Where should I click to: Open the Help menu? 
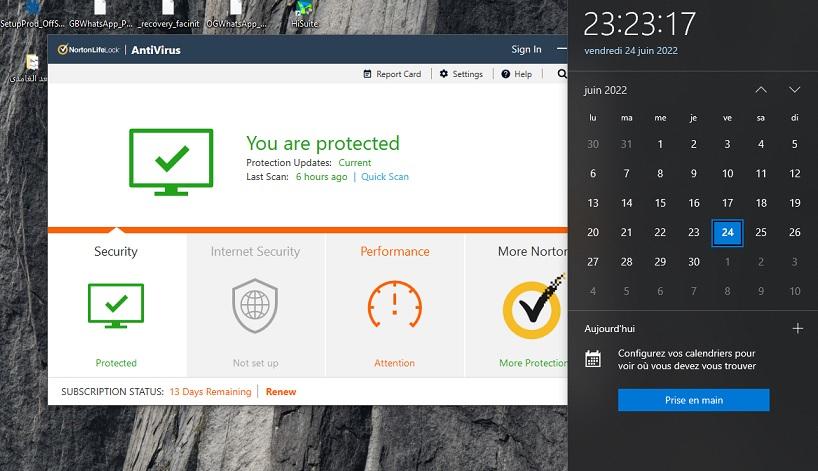point(516,74)
